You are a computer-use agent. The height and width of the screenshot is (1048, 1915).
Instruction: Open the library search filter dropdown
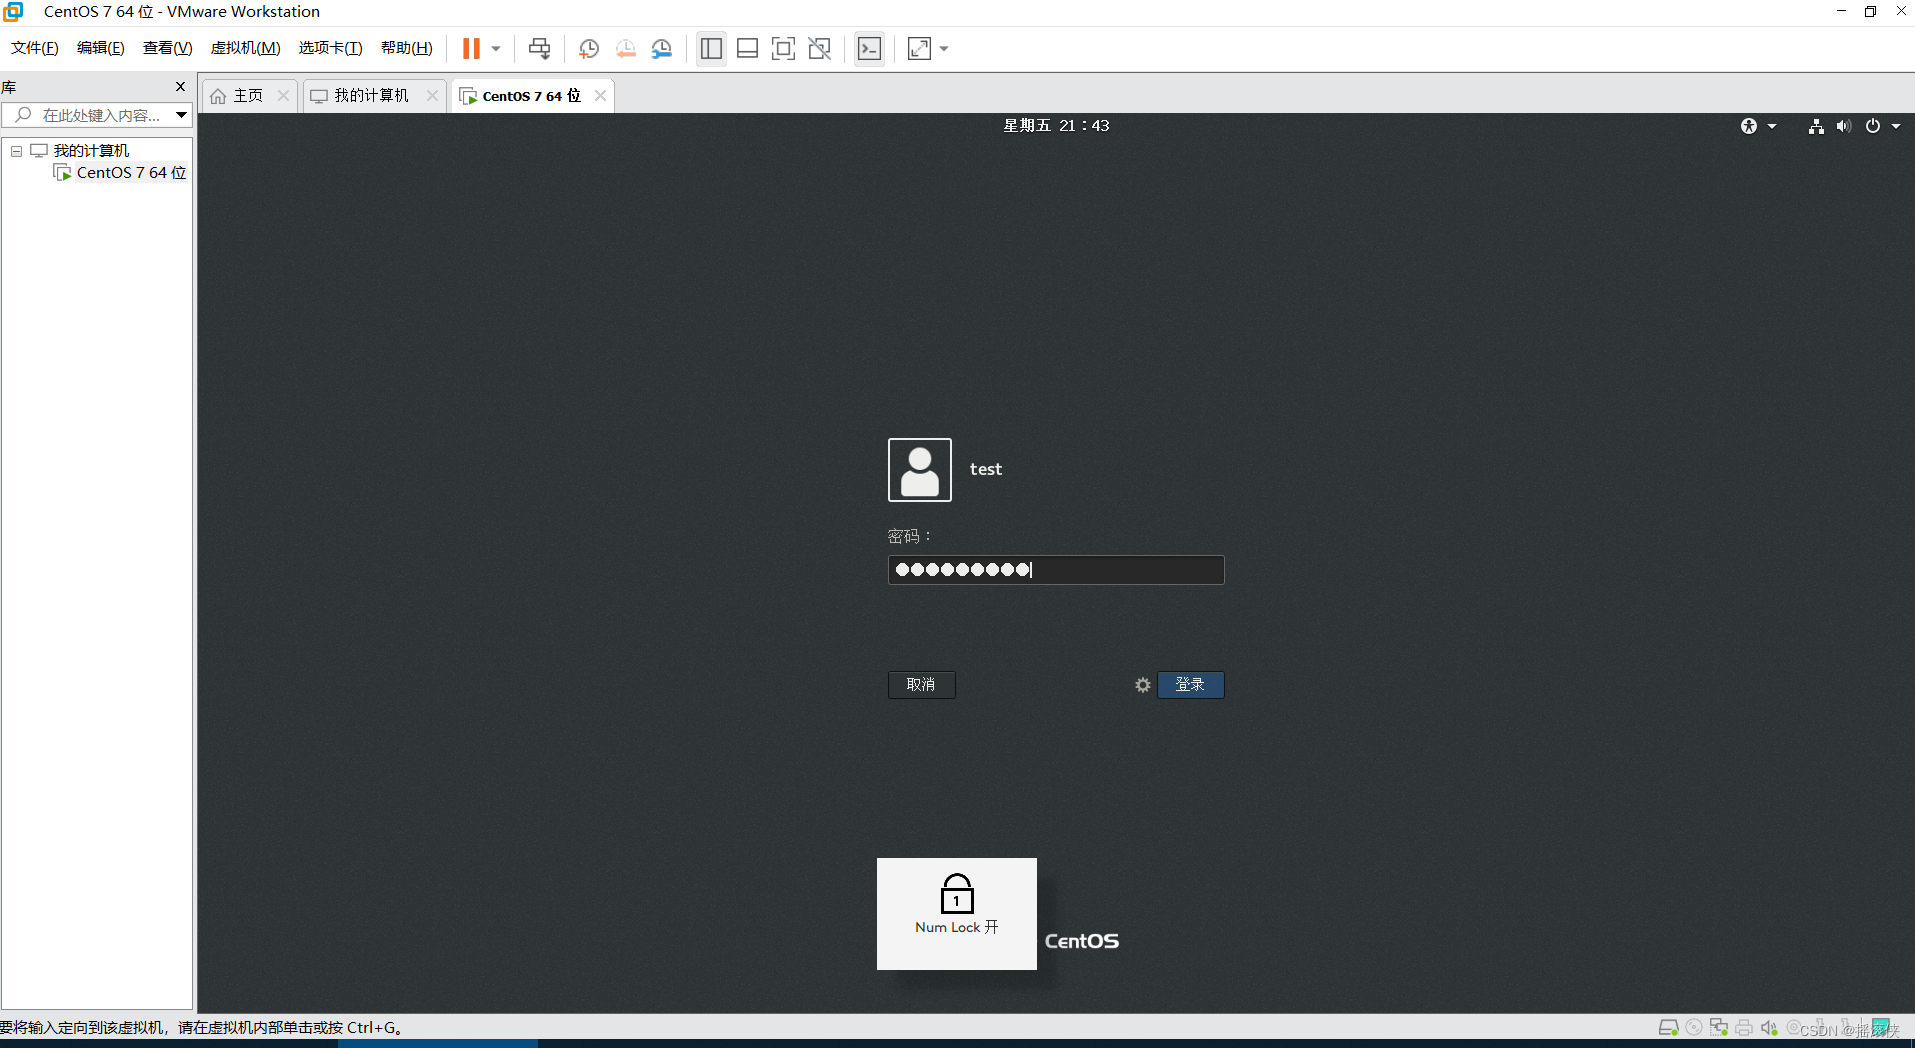[181, 115]
